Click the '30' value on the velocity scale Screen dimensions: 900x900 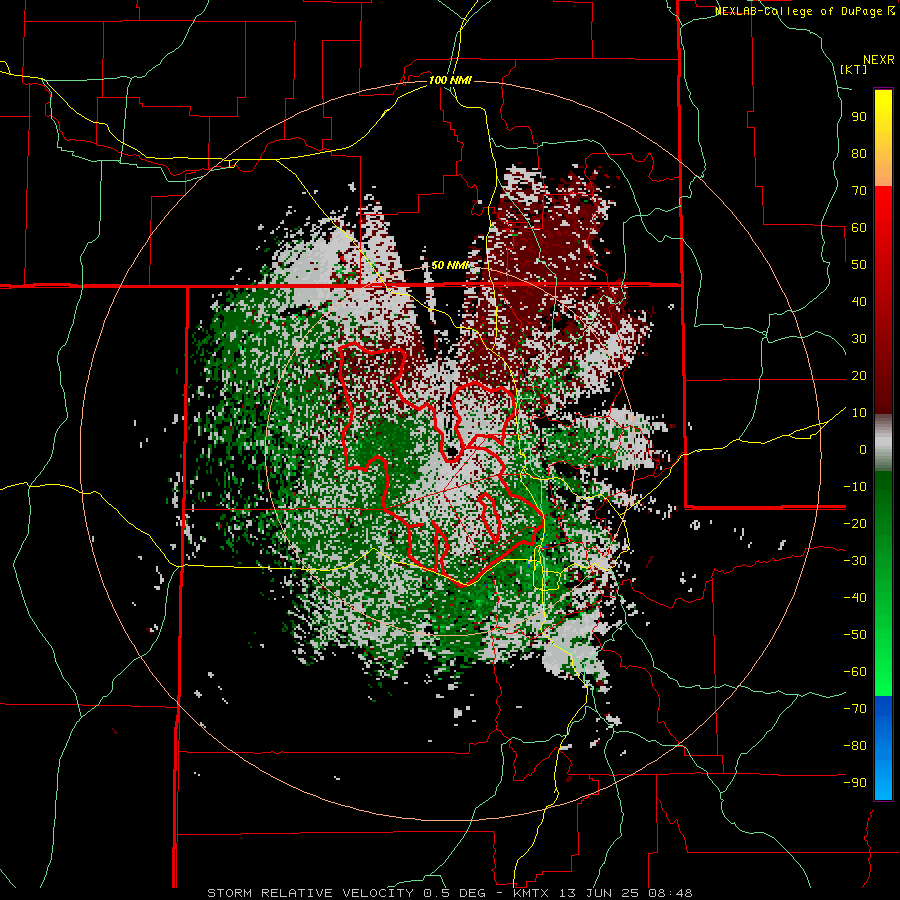point(859,339)
